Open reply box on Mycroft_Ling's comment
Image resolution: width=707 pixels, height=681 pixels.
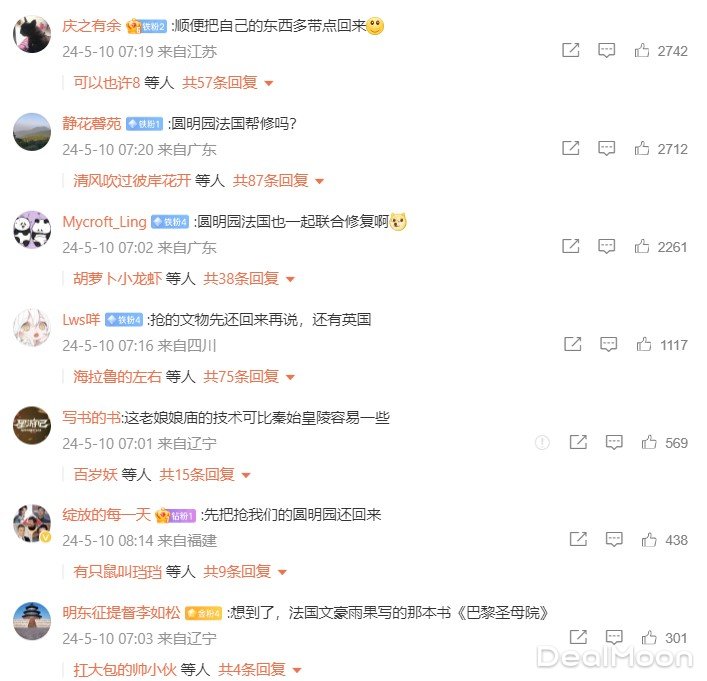[x=606, y=246]
